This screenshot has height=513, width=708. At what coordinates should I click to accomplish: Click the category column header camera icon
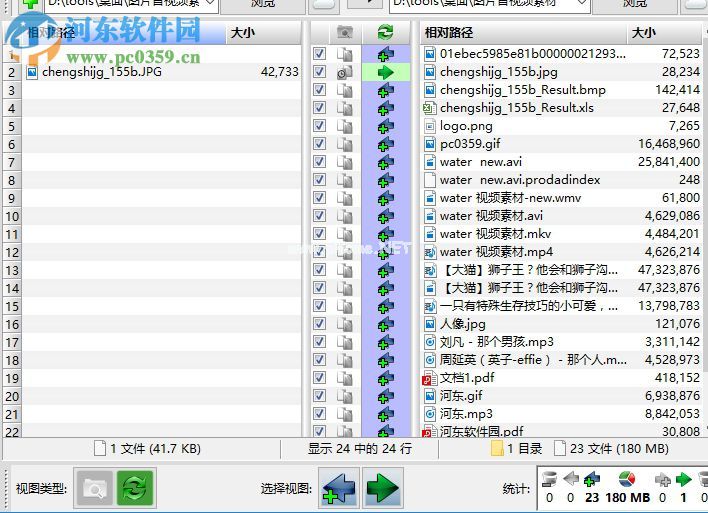tap(344, 33)
